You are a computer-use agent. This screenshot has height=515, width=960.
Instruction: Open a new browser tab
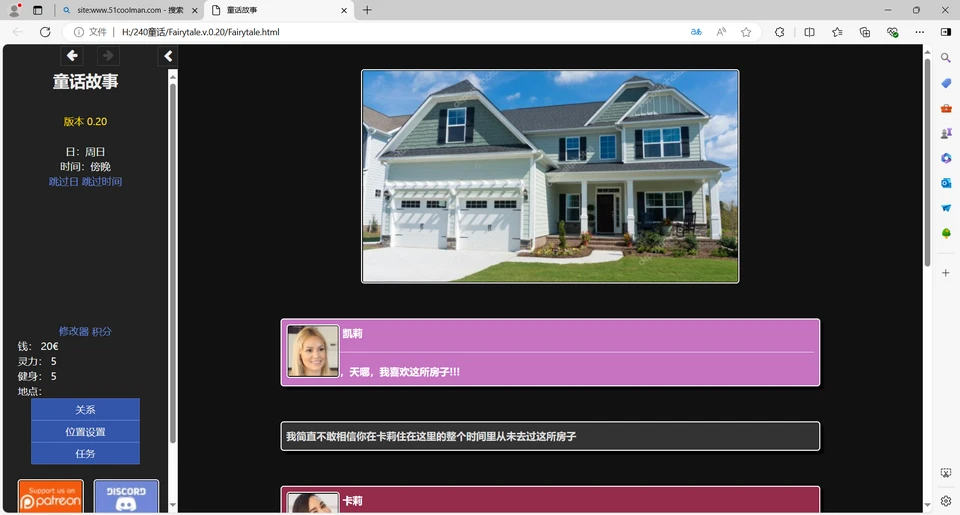[367, 10]
